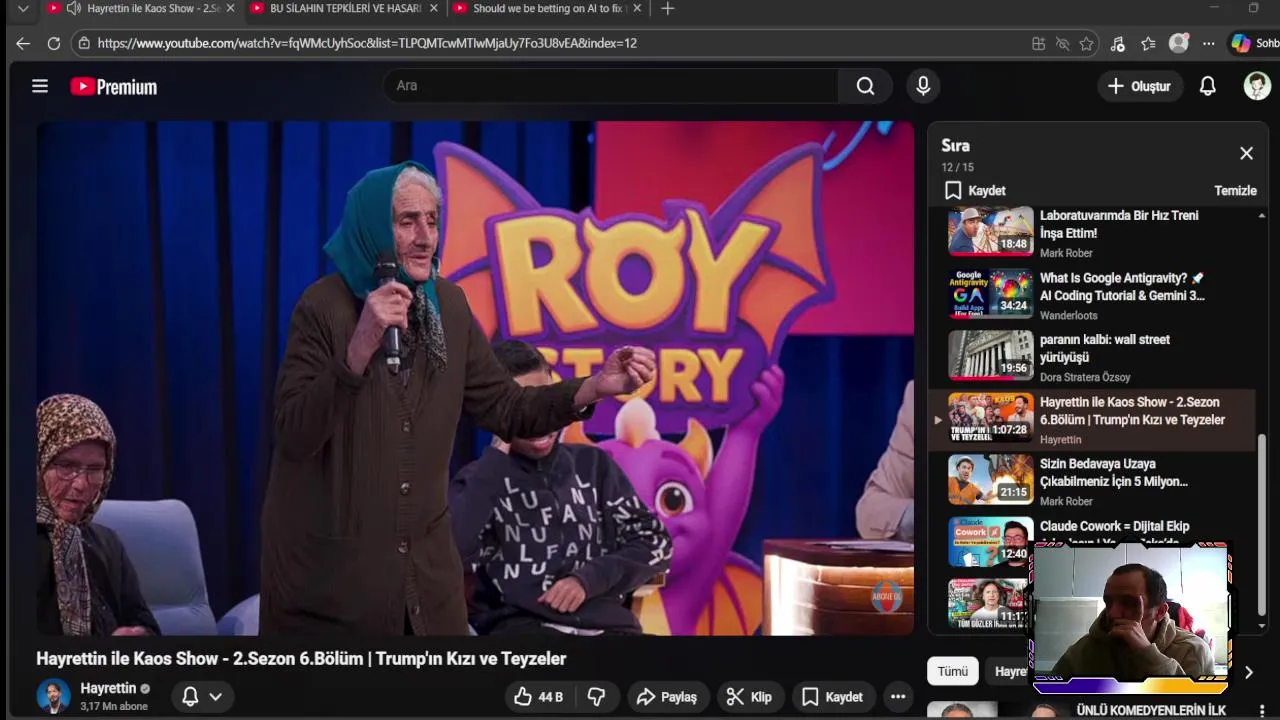Mute tab via speaker icon on first tab
This screenshot has width=1280, height=720.
pyautogui.click(x=74, y=8)
